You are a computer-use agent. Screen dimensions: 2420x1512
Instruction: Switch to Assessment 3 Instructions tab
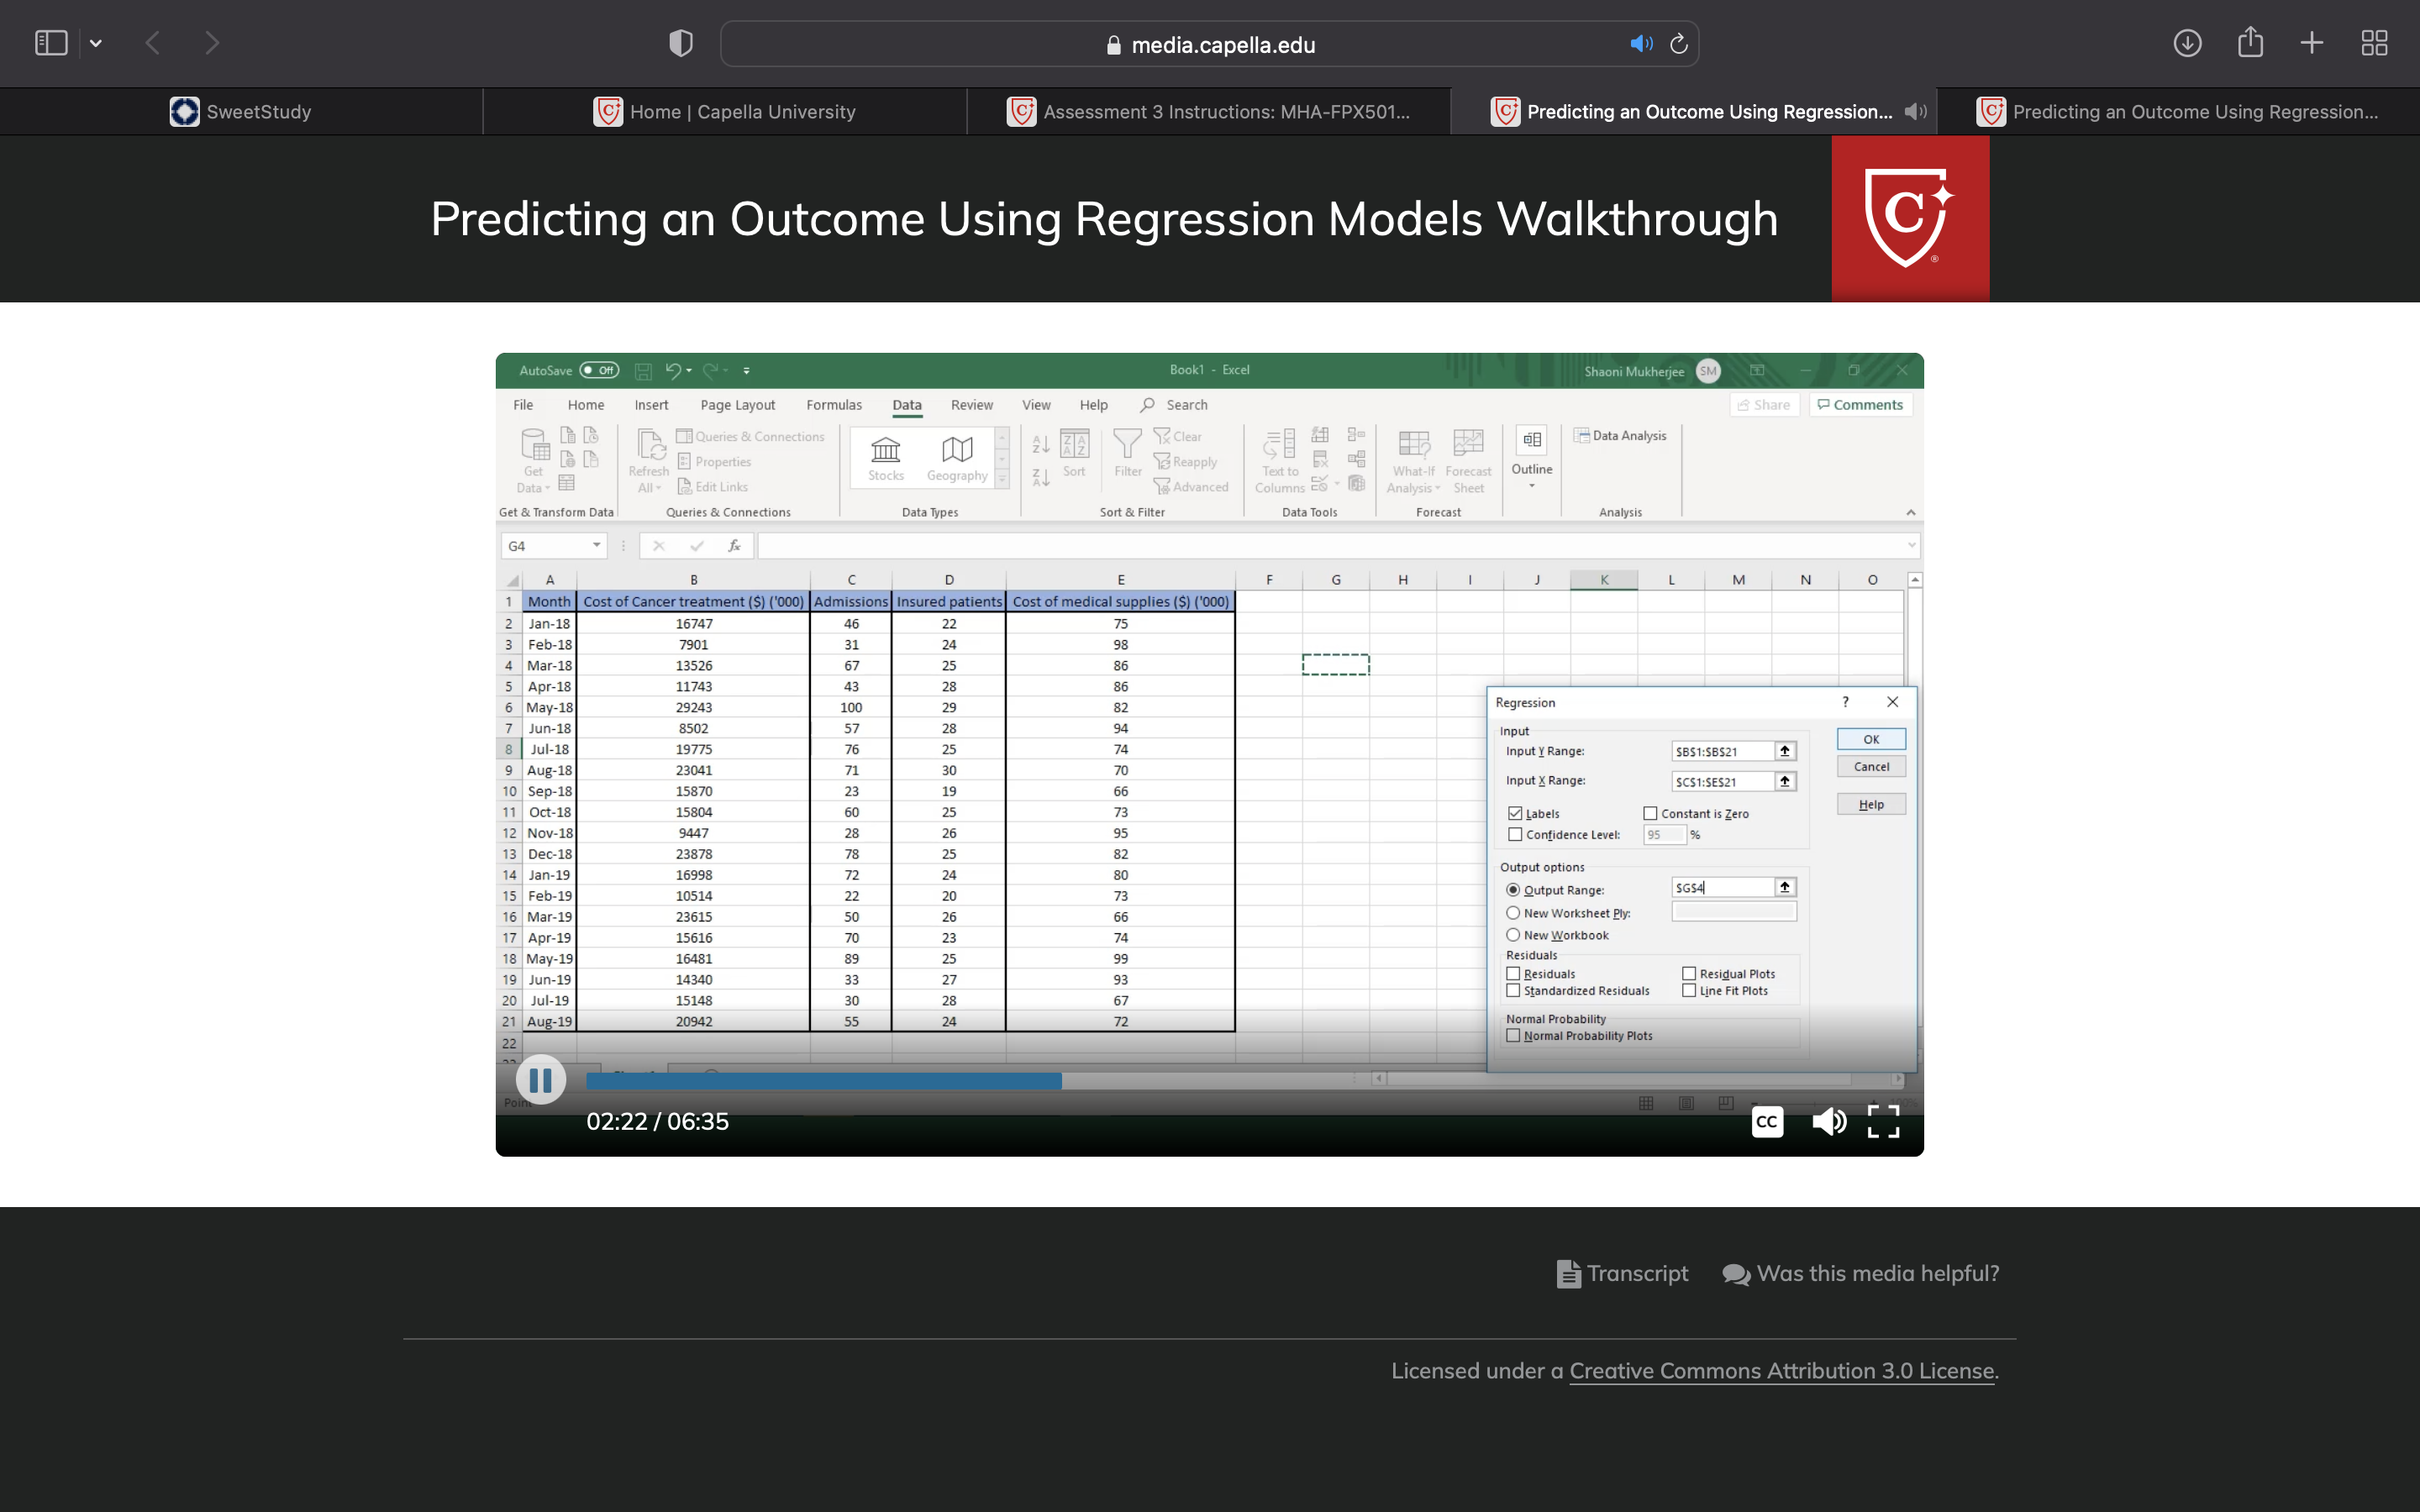tap(1209, 112)
